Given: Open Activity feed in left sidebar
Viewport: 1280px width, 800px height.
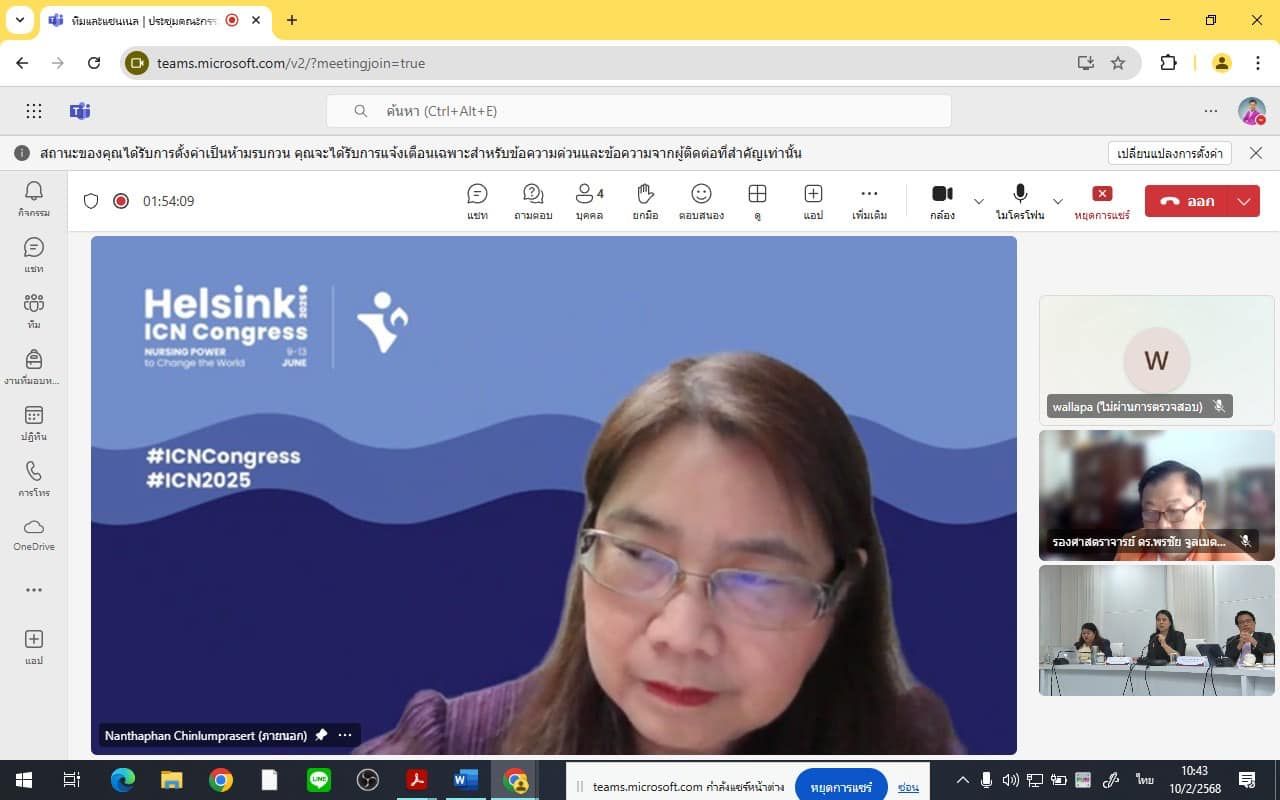Looking at the screenshot, I should 34,198.
